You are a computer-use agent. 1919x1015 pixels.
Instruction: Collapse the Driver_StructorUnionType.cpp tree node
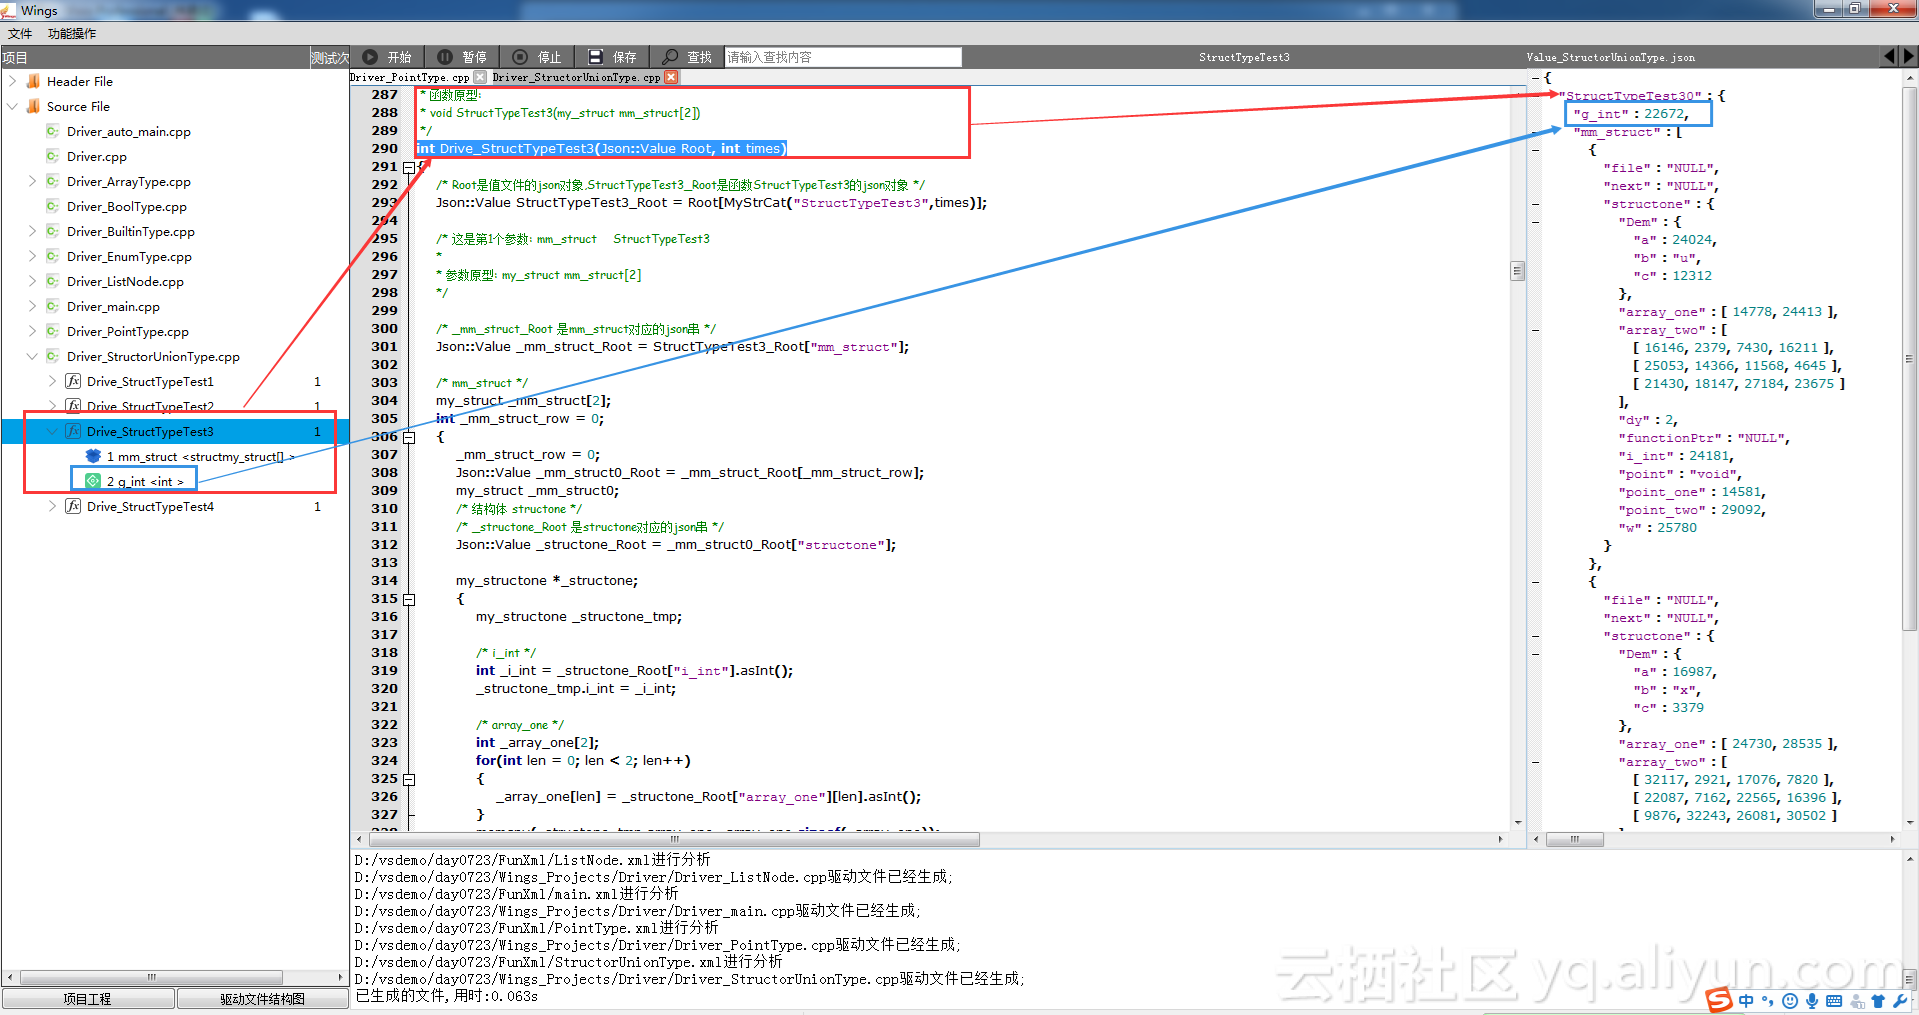(32, 356)
